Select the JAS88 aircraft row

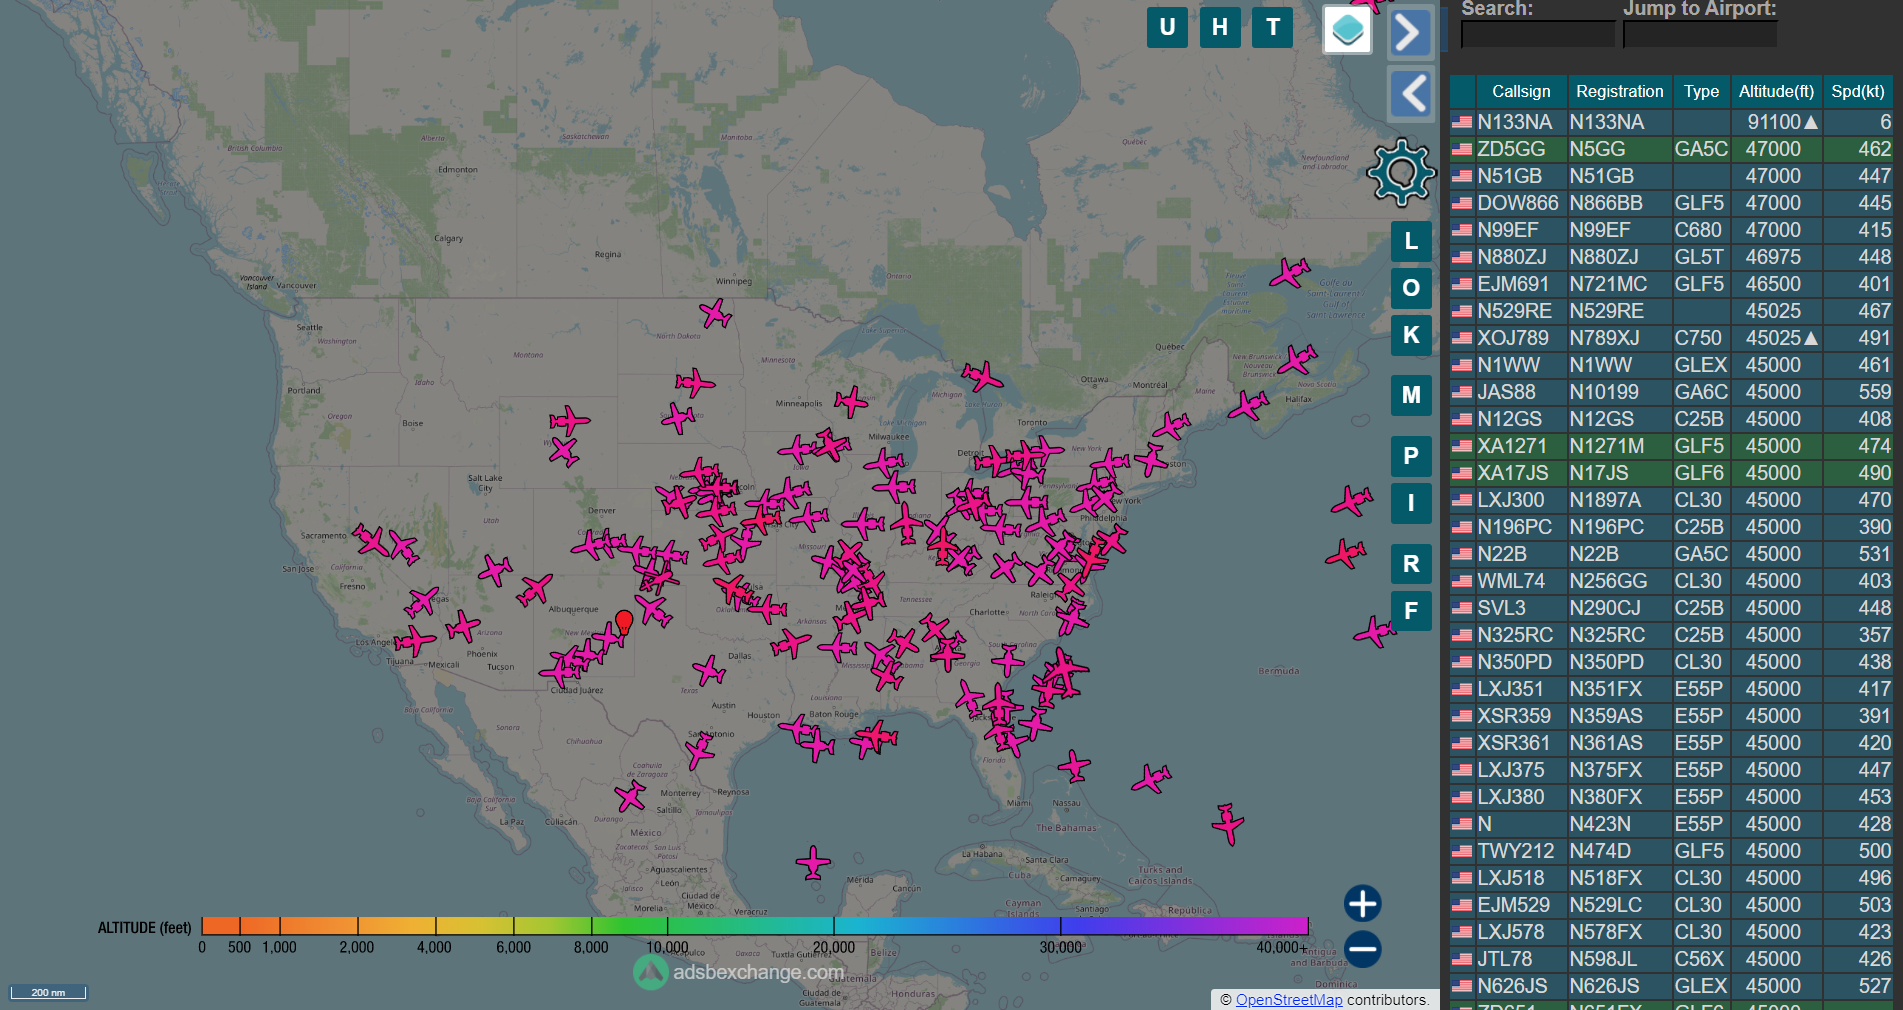1671,392
